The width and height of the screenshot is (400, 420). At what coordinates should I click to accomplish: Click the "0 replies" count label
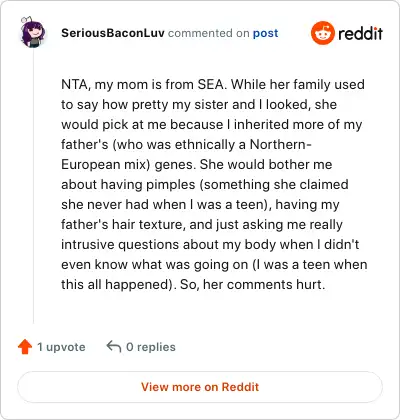click(151, 347)
